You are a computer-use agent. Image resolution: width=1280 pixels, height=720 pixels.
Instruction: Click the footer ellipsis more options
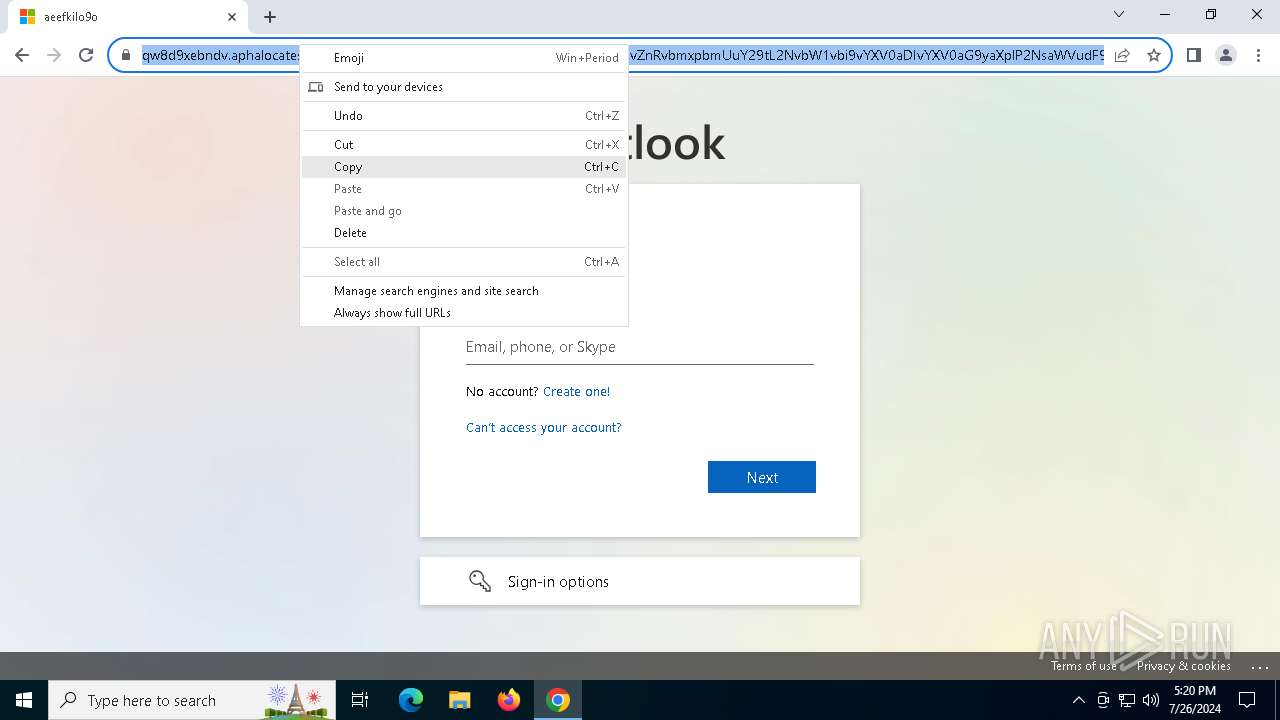tap(1260, 667)
